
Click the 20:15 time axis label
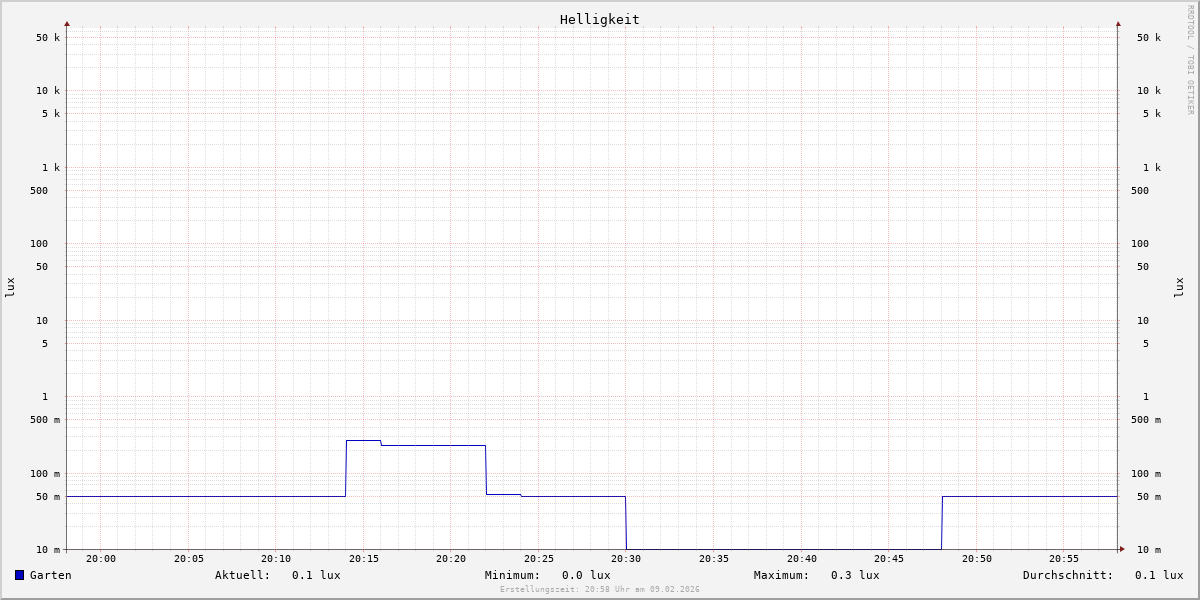pos(364,559)
